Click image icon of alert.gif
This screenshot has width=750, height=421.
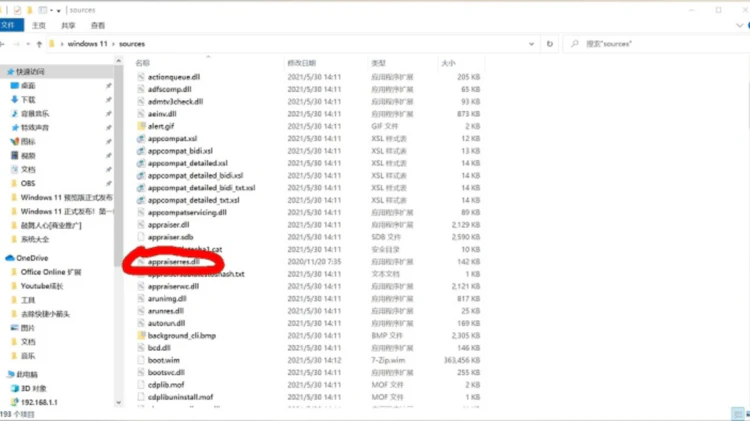pyautogui.click(x=141, y=126)
